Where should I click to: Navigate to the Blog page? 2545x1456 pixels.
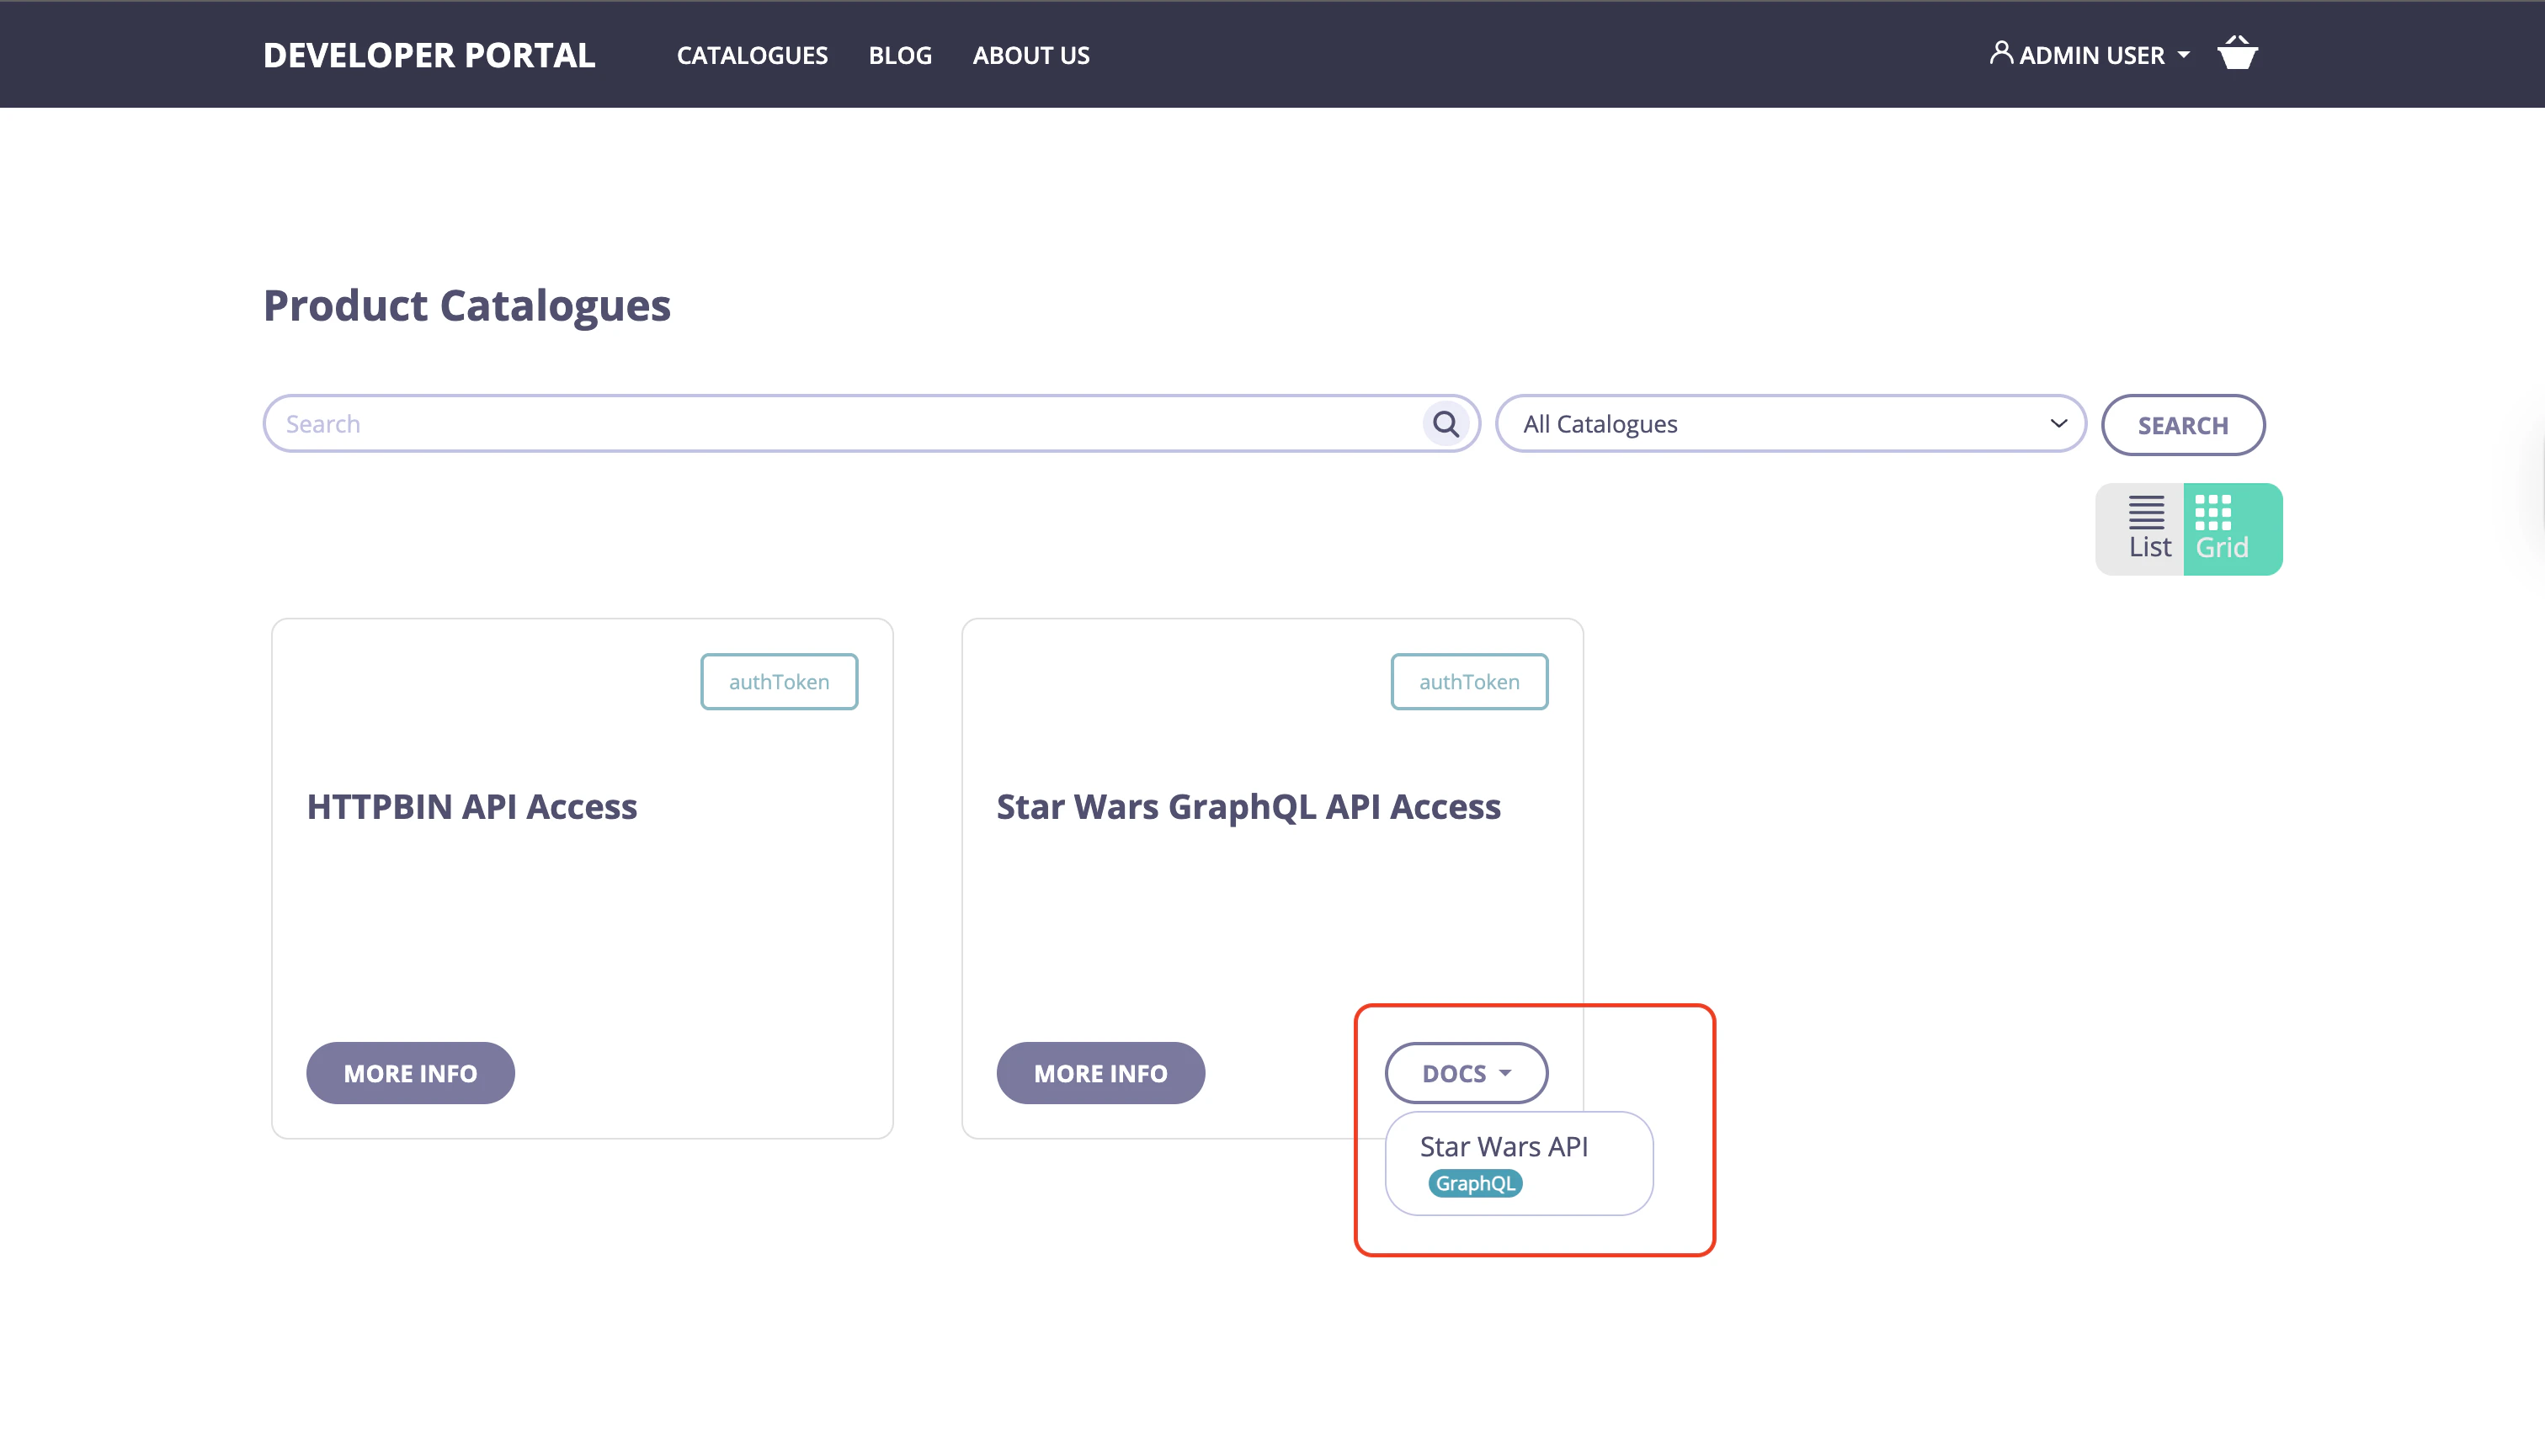[899, 55]
